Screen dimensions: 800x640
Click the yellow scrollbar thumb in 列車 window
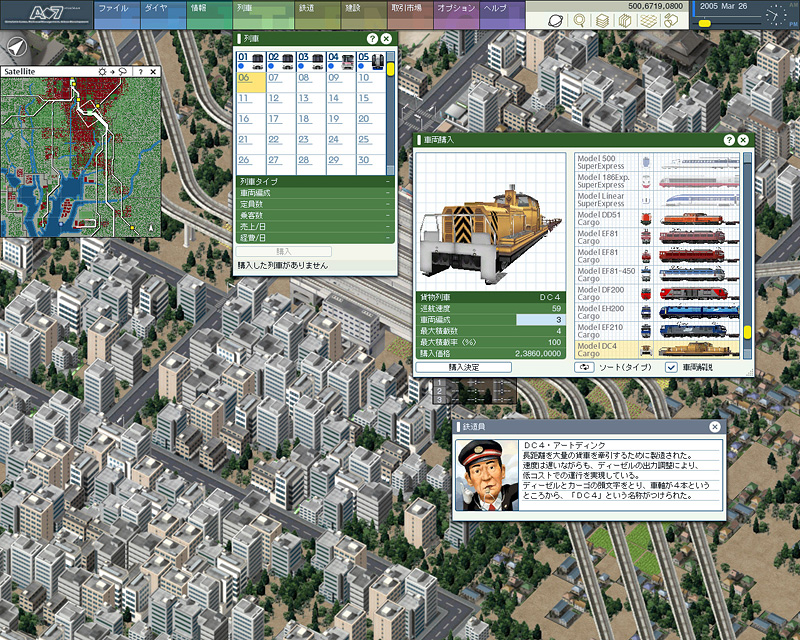390,69
